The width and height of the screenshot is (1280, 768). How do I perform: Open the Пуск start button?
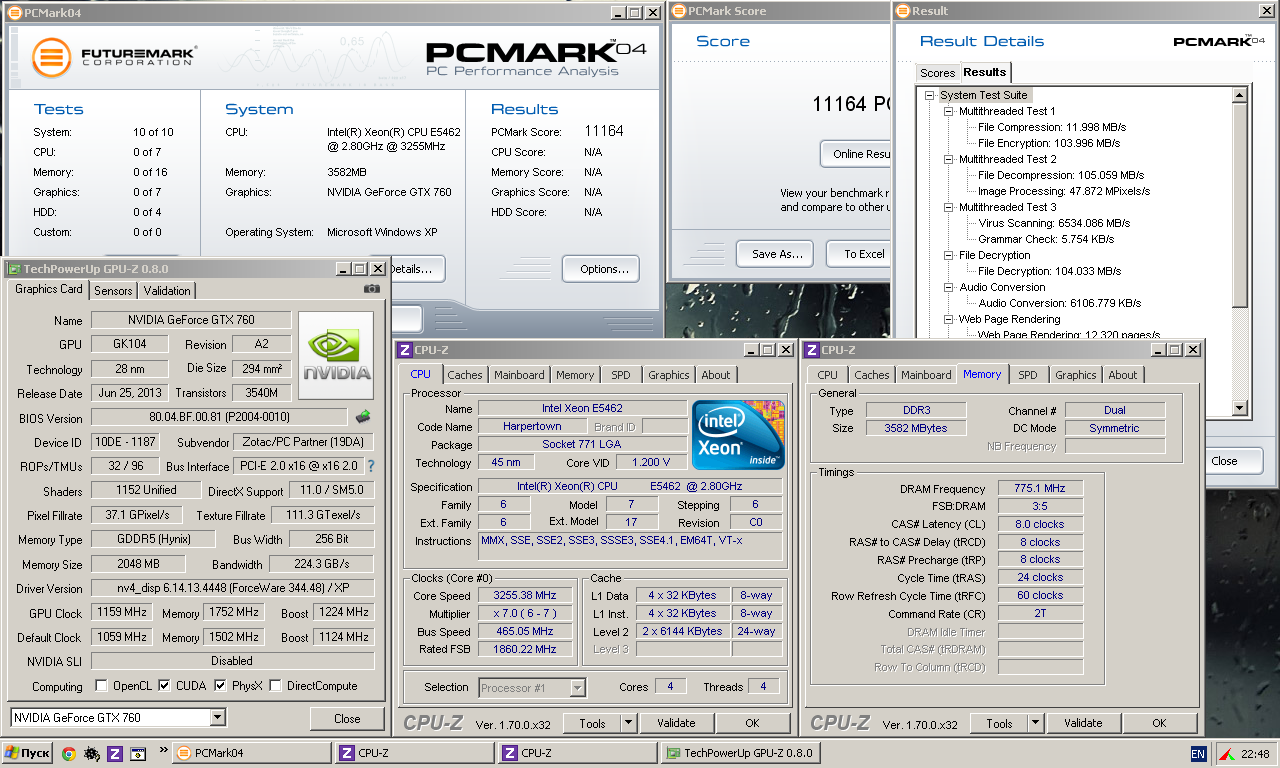(x=27, y=753)
